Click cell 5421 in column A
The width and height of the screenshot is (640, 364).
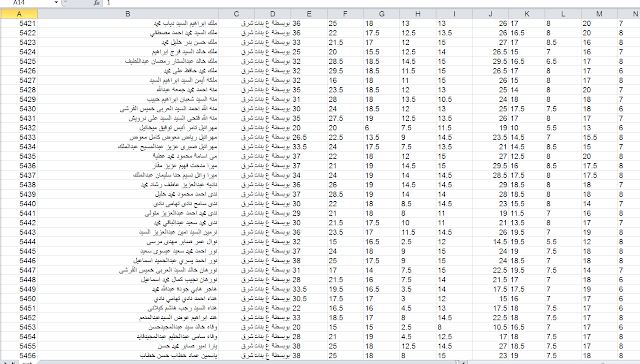[x=19, y=24]
